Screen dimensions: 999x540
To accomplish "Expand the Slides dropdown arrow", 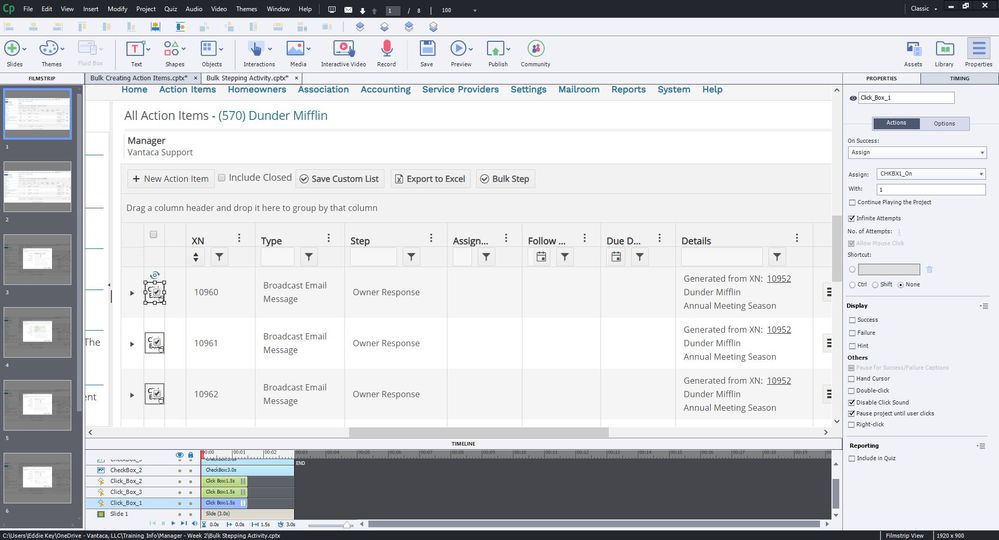I will [x=24, y=49].
